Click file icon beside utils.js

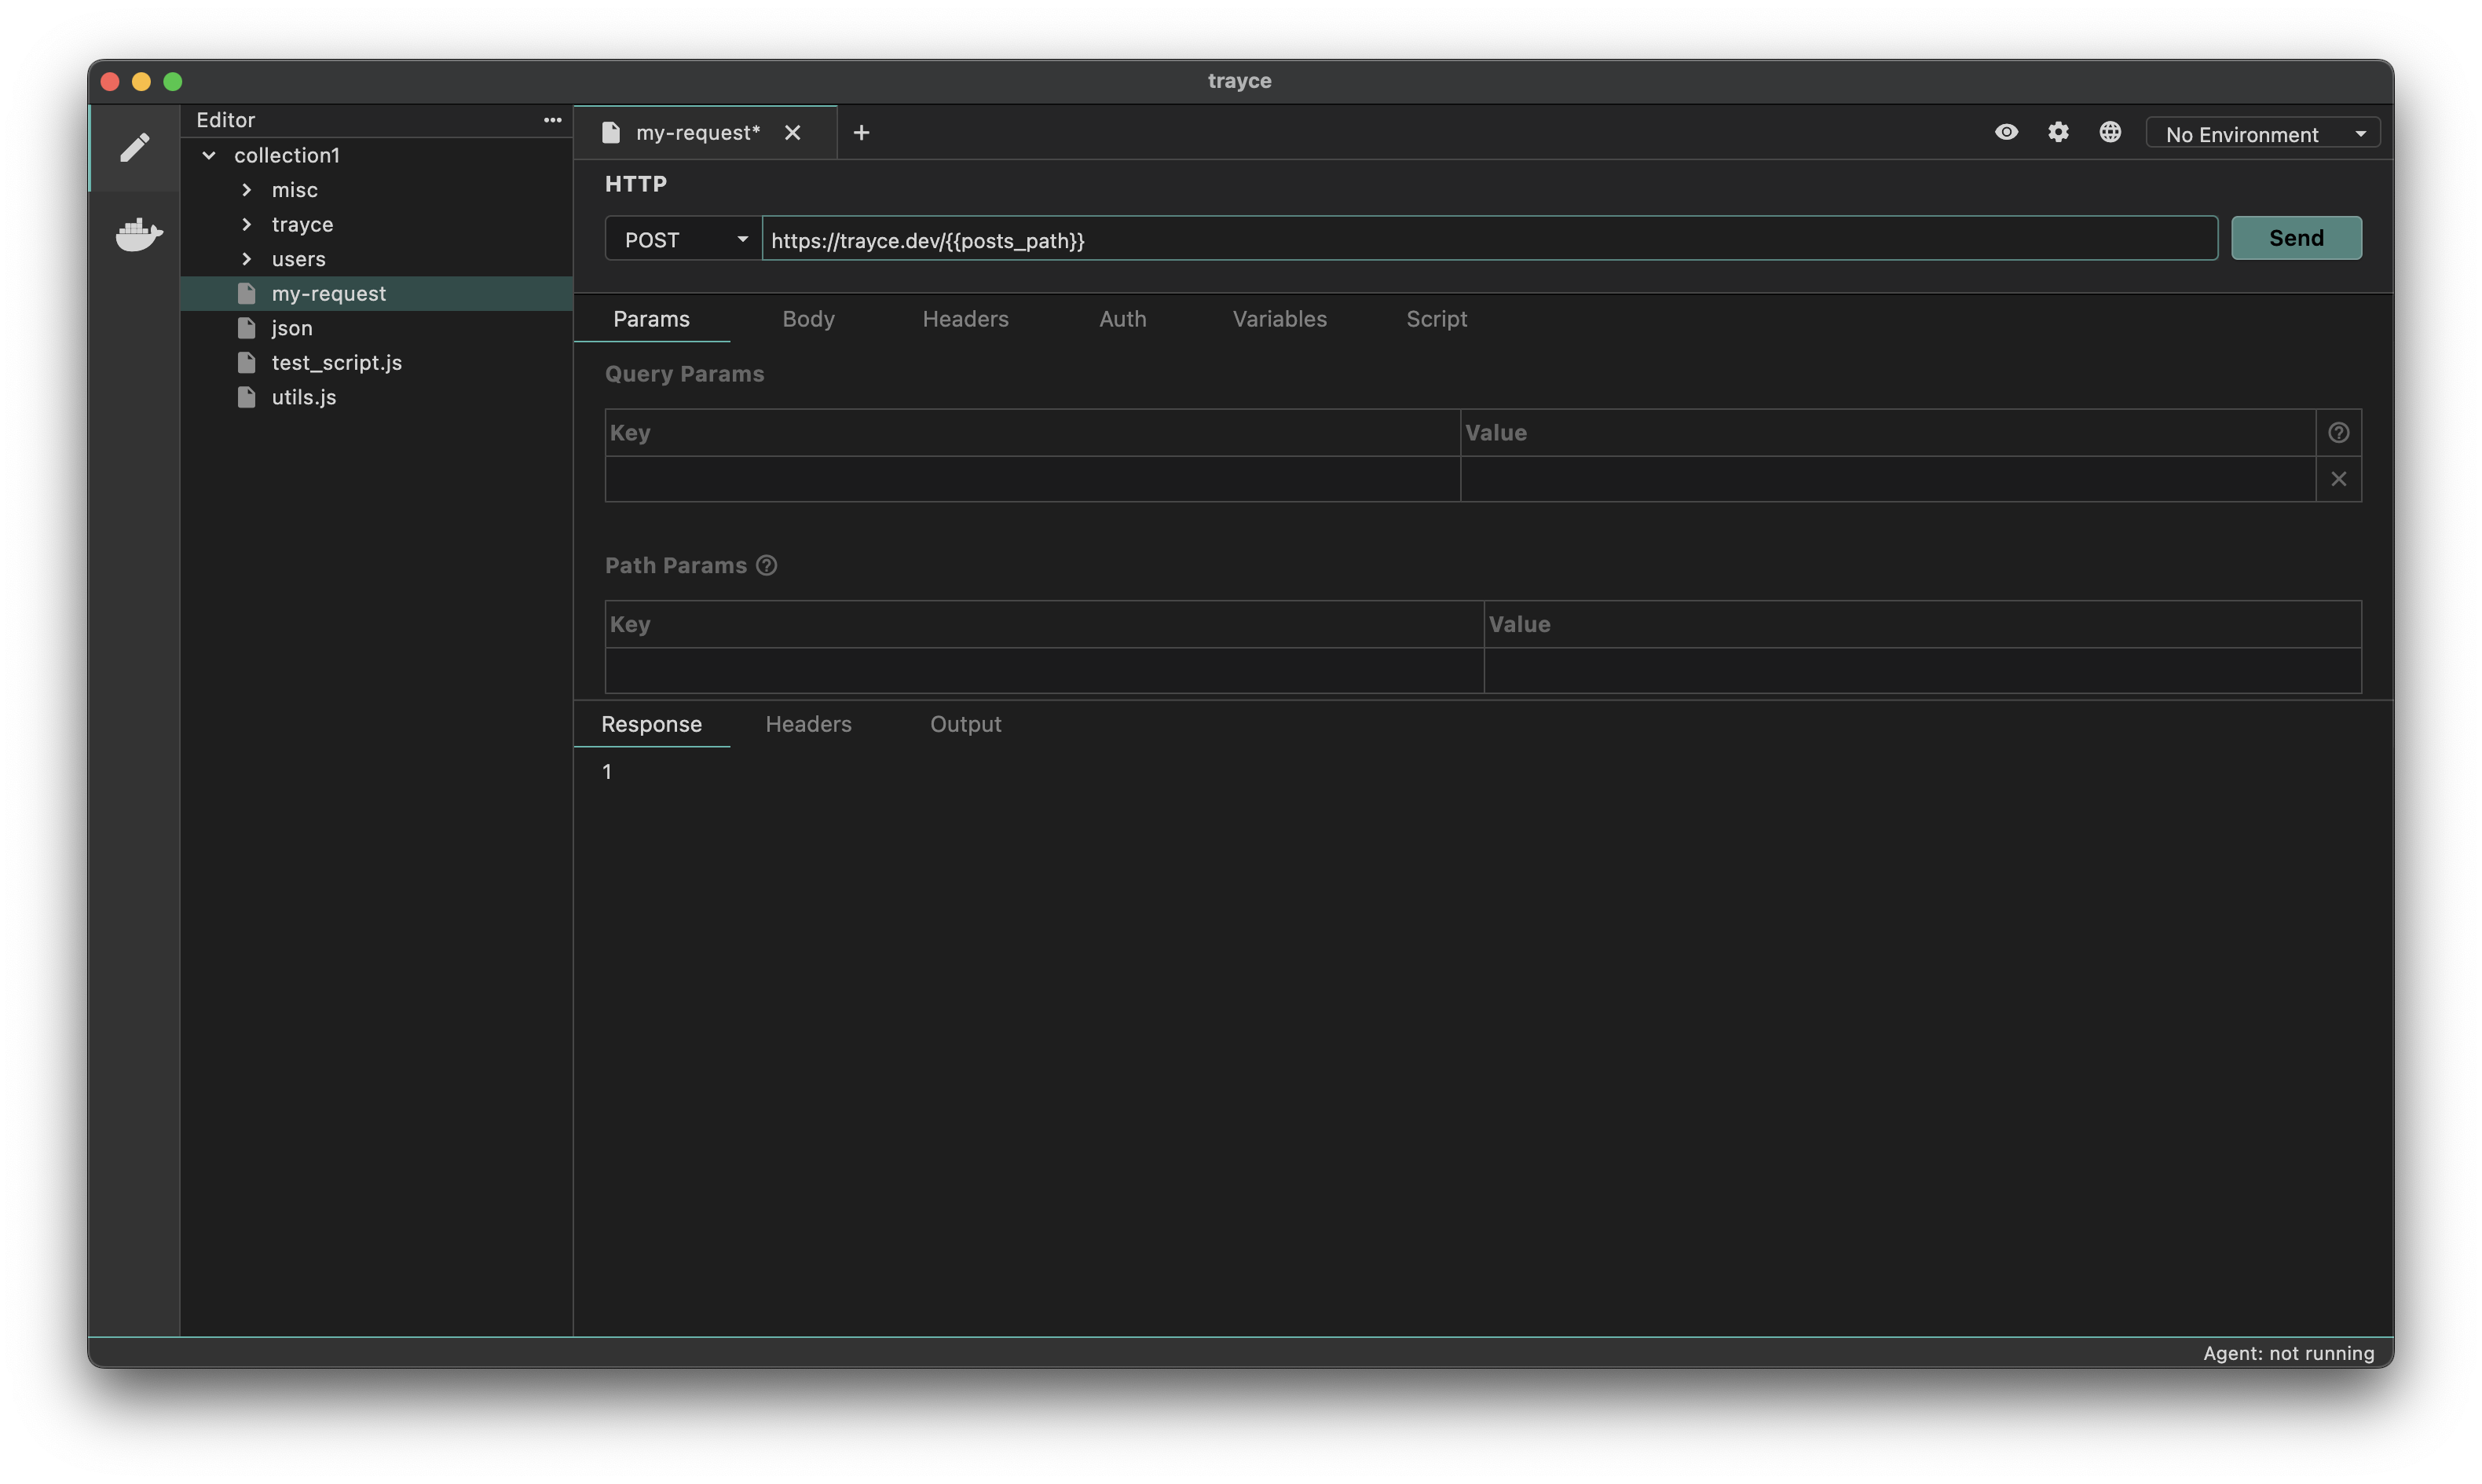pyautogui.click(x=246, y=397)
